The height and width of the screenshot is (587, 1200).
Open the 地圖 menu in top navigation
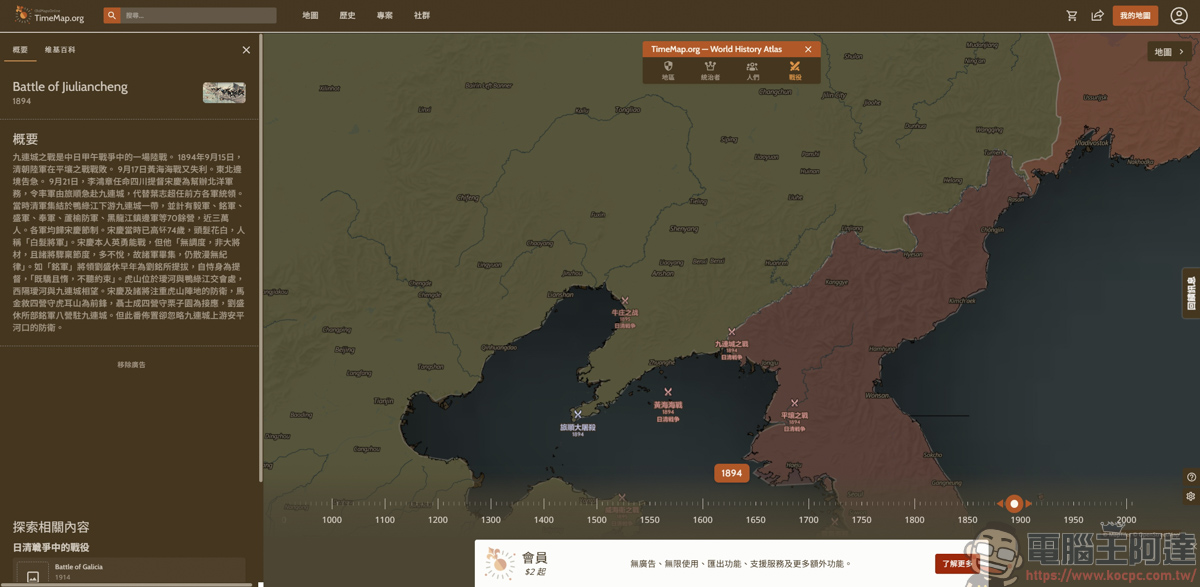[x=310, y=16]
